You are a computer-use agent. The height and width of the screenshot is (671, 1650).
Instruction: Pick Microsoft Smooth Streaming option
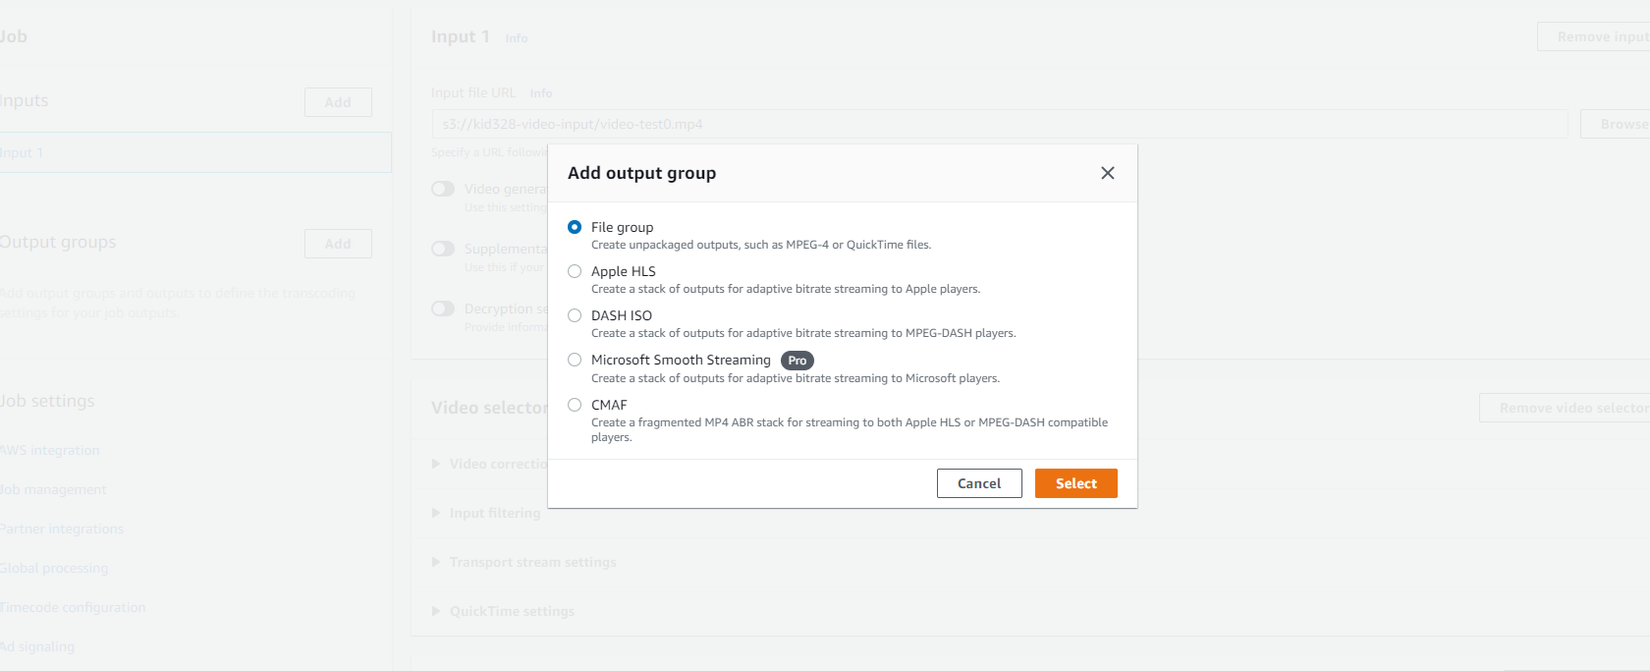tap(575, 360)
